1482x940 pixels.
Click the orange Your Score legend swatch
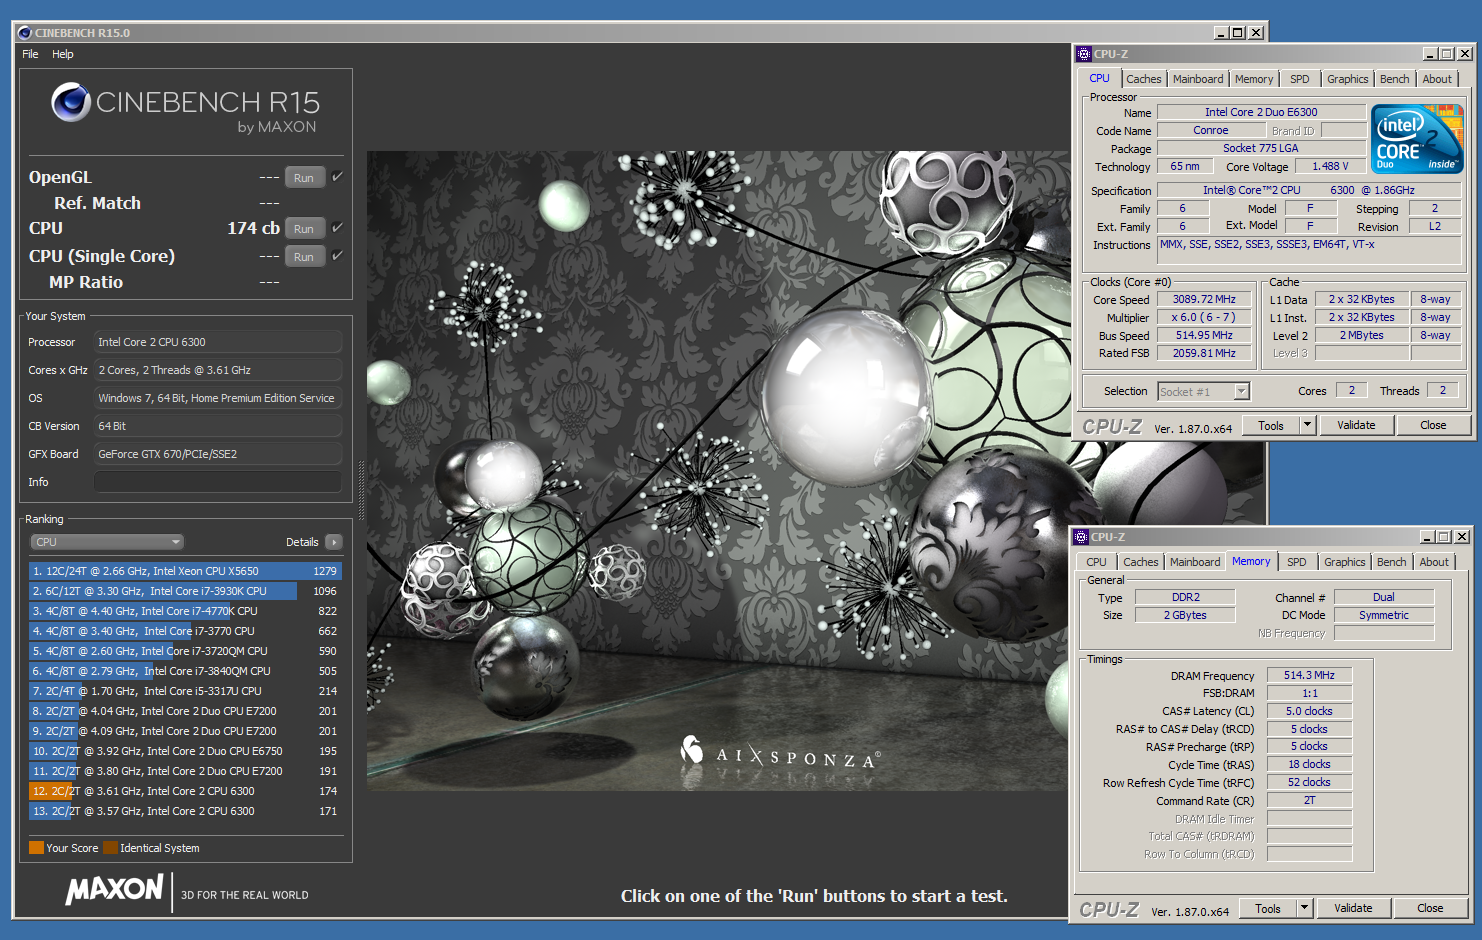(x=36, y=848)
